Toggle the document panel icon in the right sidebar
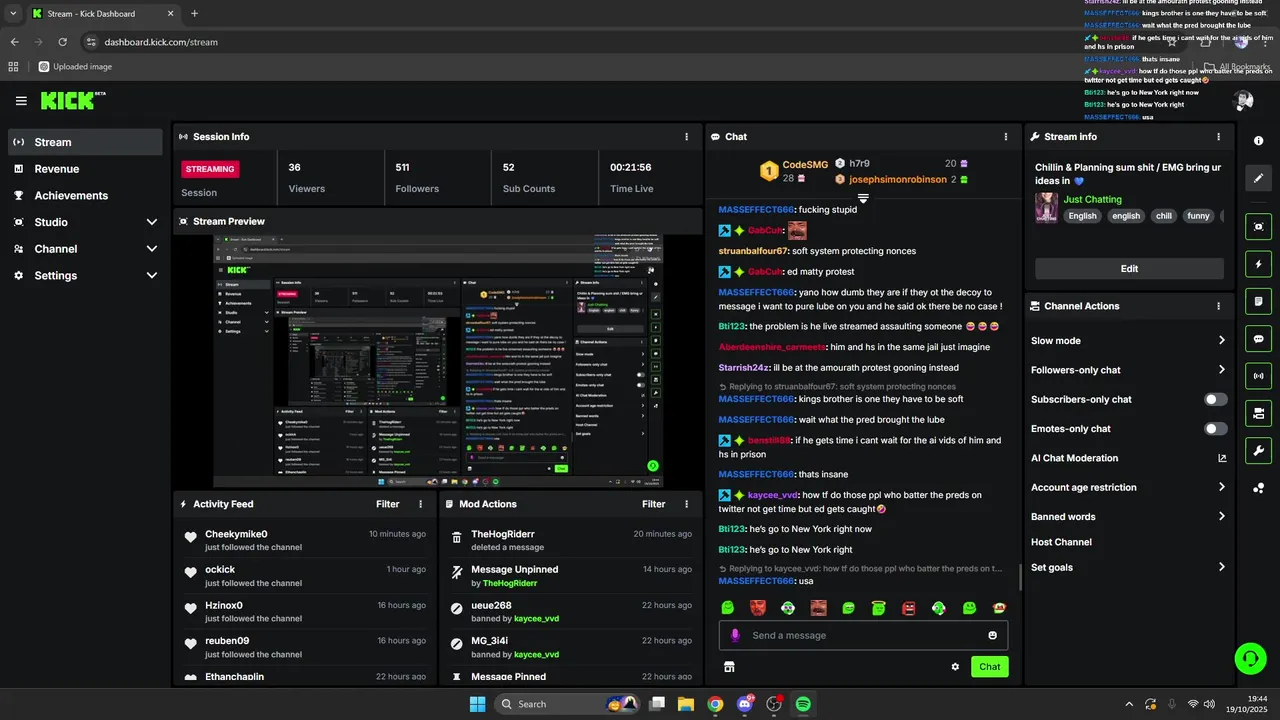 point(1259,301)
